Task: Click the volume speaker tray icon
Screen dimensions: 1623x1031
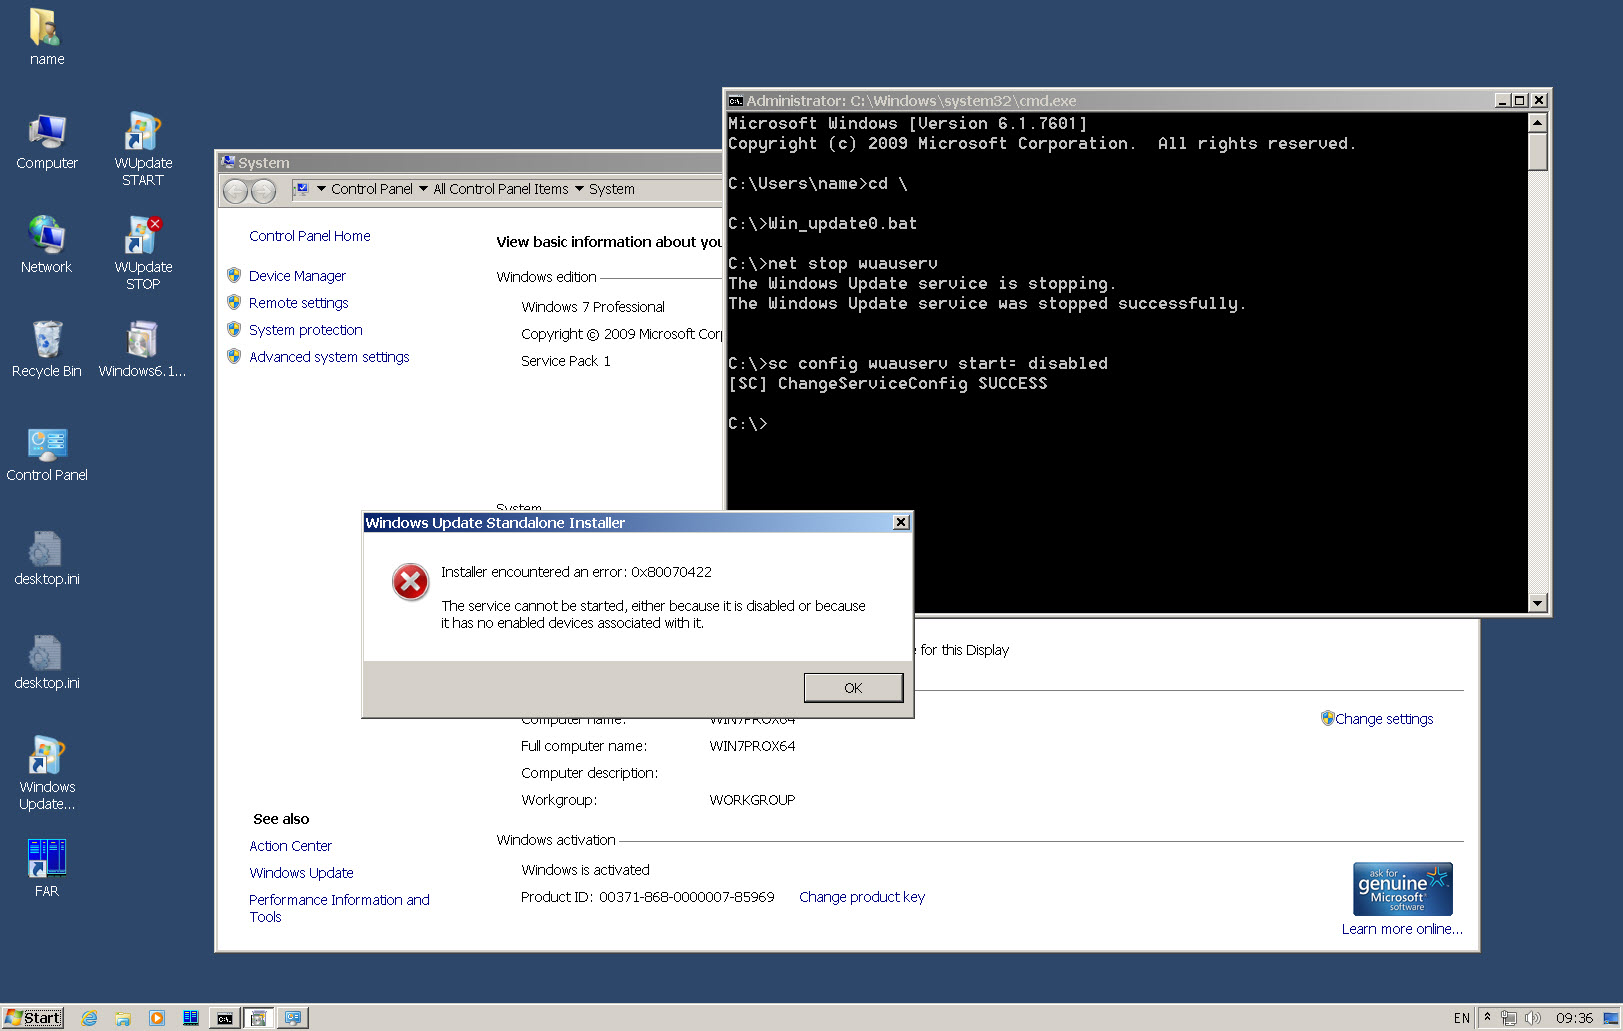Action: [1532, 1018]
